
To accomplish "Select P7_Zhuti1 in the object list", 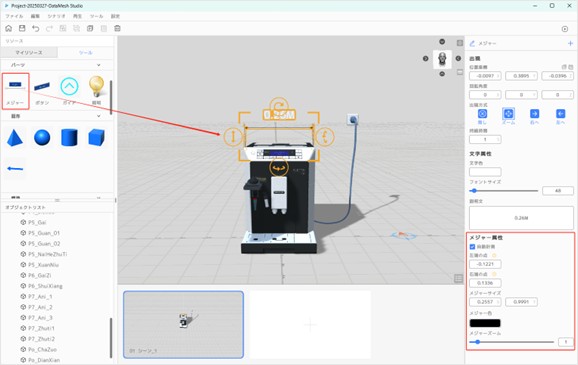I will coord(41,328).
